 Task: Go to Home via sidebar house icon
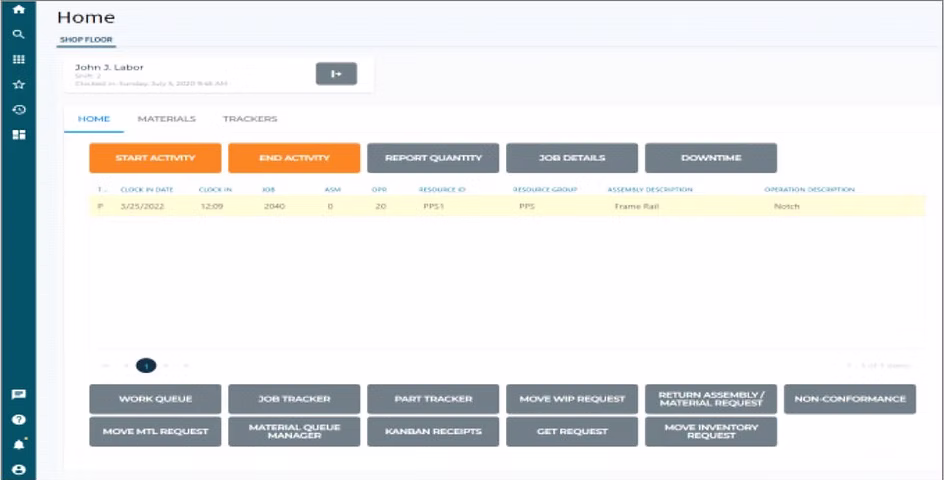pyautogui.click(x=19, y=10)
